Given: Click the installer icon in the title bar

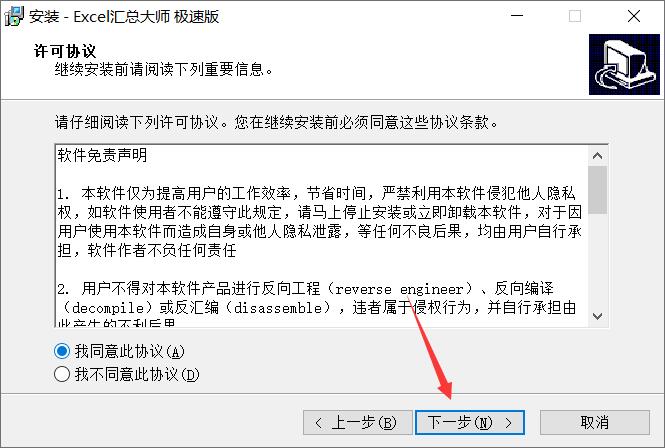Looking at the screenshot, I should tap(14, 16).
